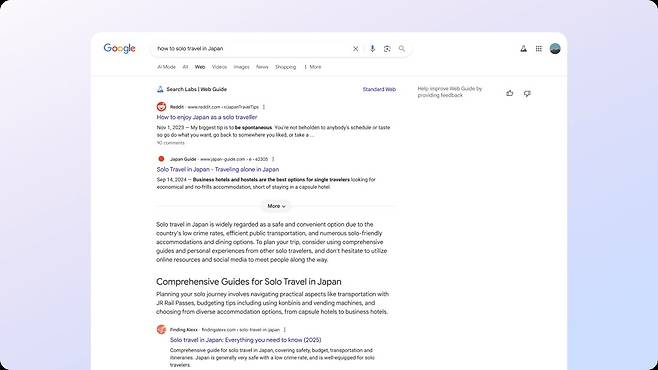The image size is (658, 370).
Task: Give thumbs down feedback on Web Guide
Action: pyautogui.click(x=527, y=93)
